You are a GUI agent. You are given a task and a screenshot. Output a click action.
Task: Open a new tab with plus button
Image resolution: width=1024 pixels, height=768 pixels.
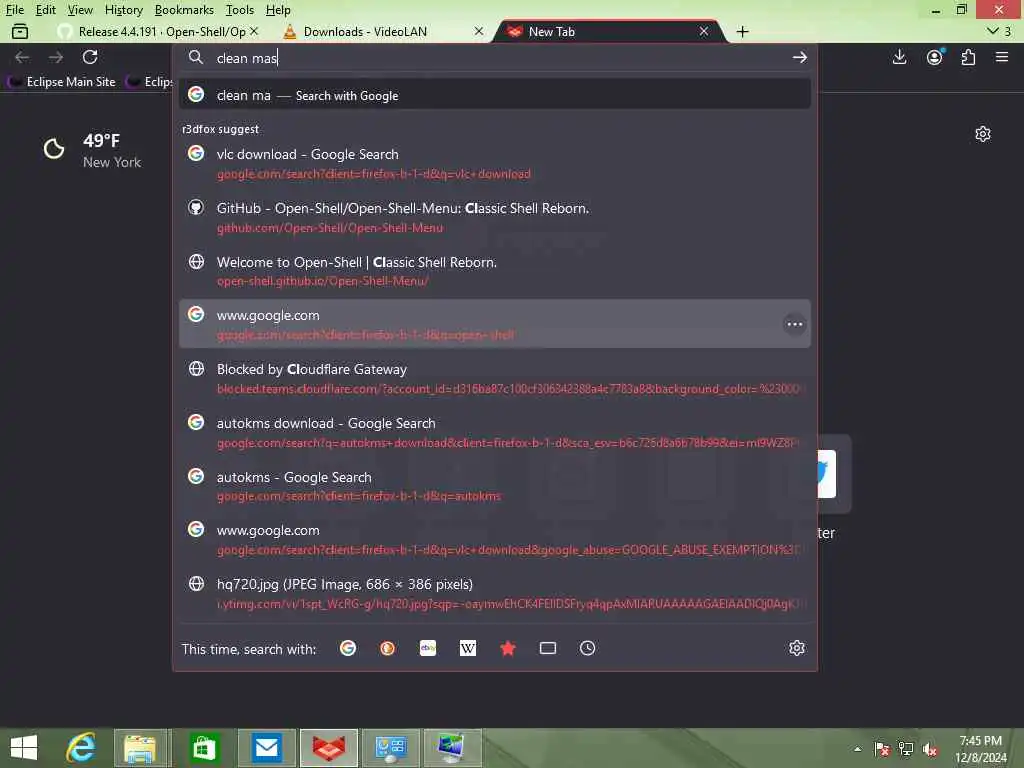(x=743, y=31)
